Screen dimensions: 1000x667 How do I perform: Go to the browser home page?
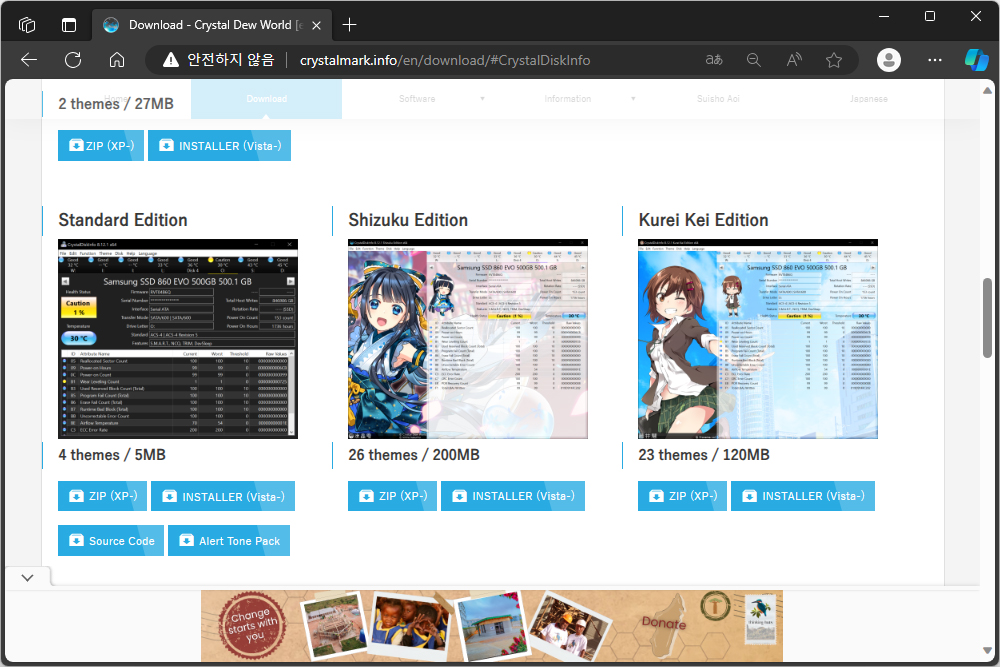coord(117,60)
